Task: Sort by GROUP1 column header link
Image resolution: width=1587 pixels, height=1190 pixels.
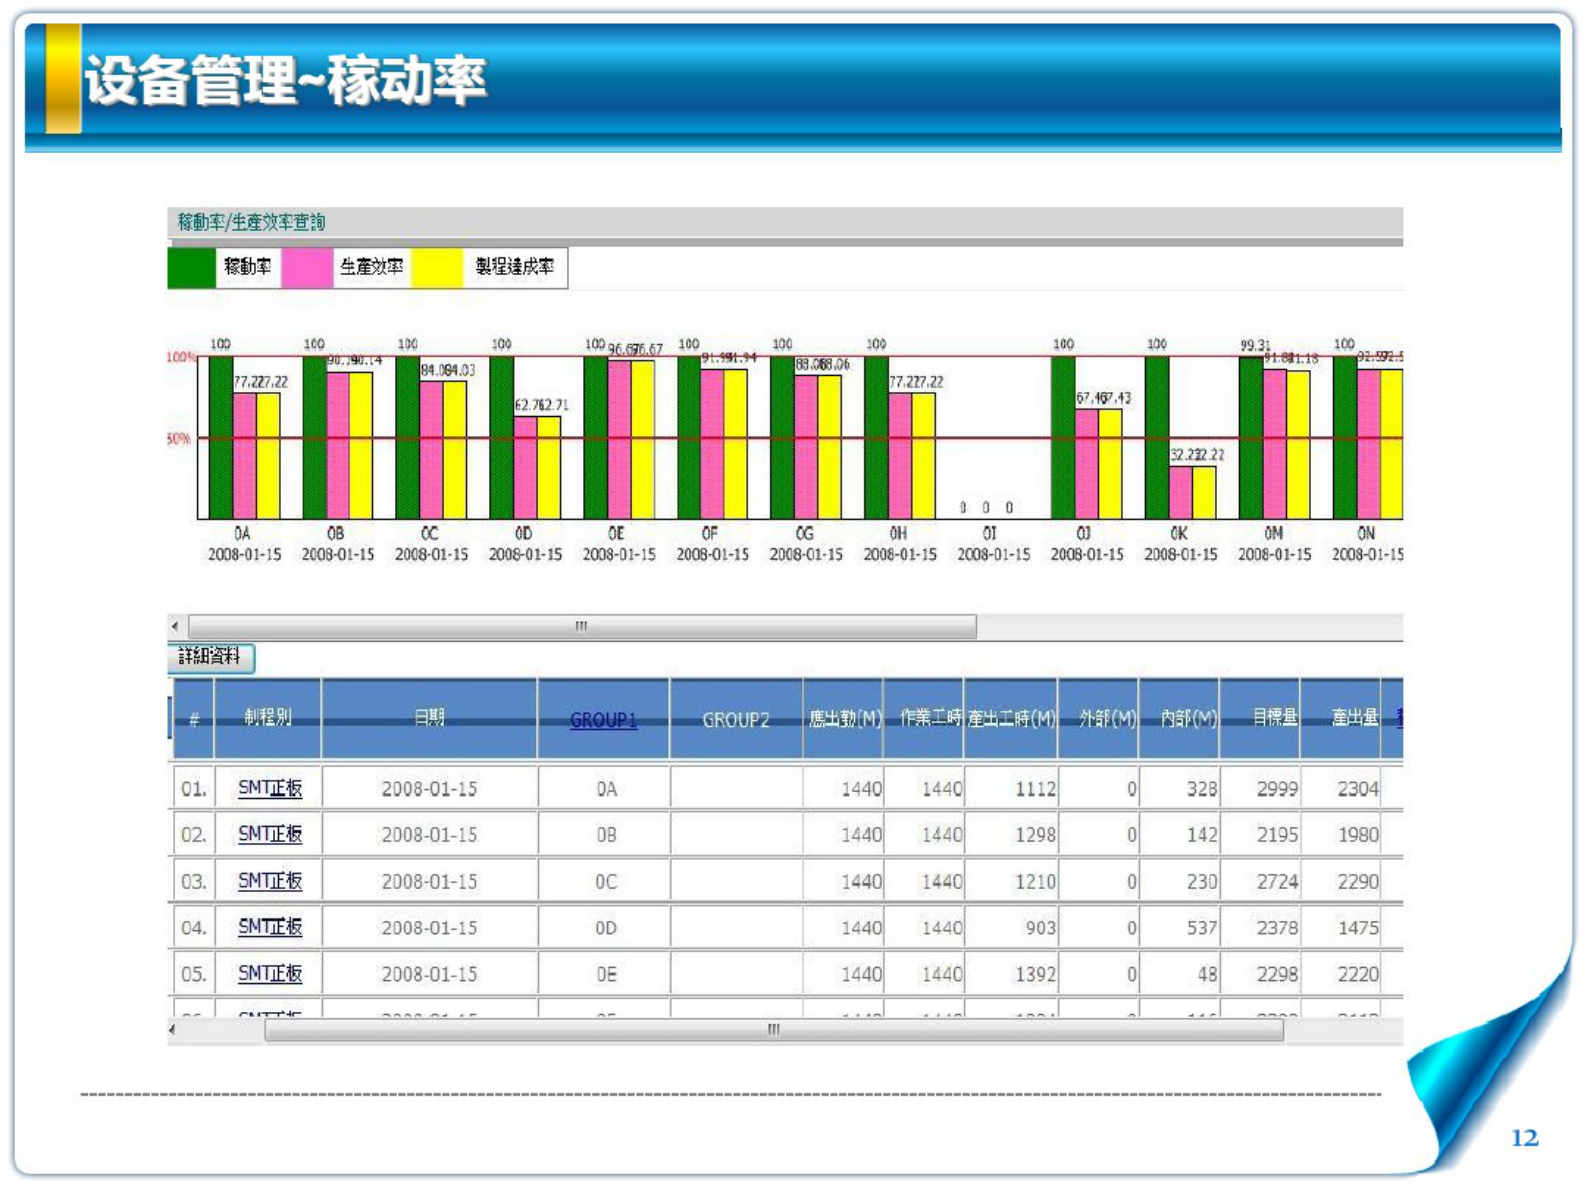Action: point(603,720)
